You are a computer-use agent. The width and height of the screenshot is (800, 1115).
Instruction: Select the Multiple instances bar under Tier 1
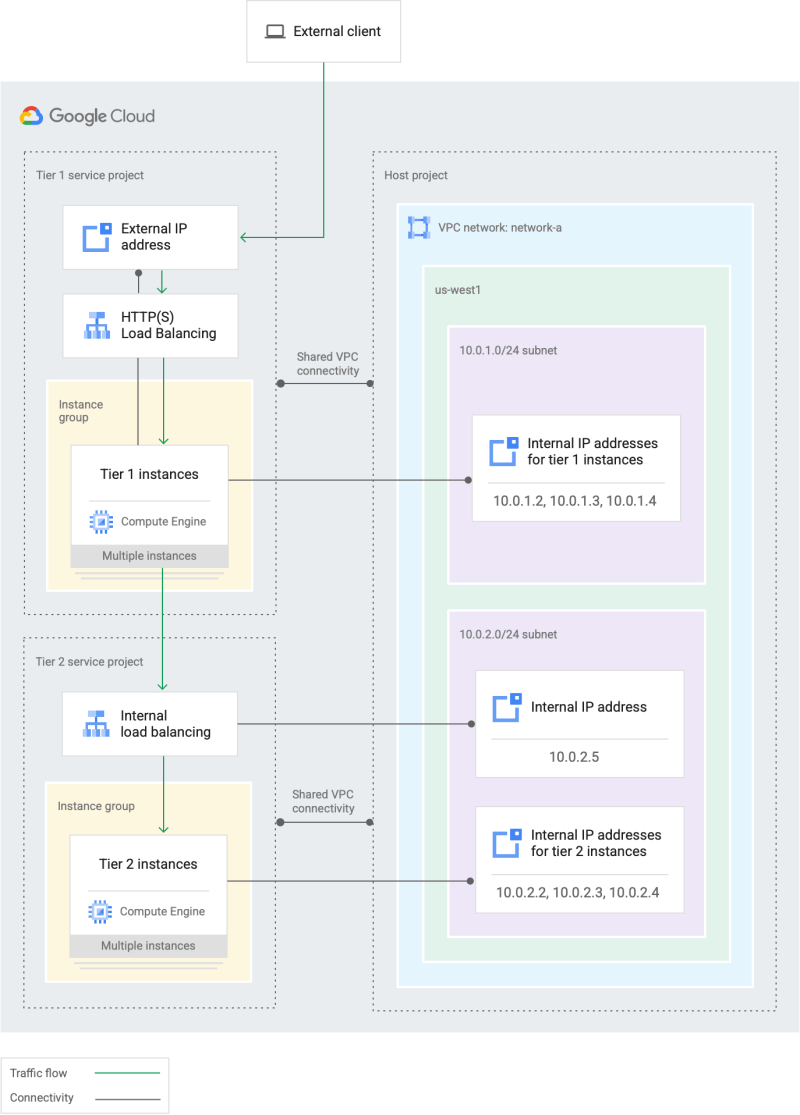click(149, 555)
